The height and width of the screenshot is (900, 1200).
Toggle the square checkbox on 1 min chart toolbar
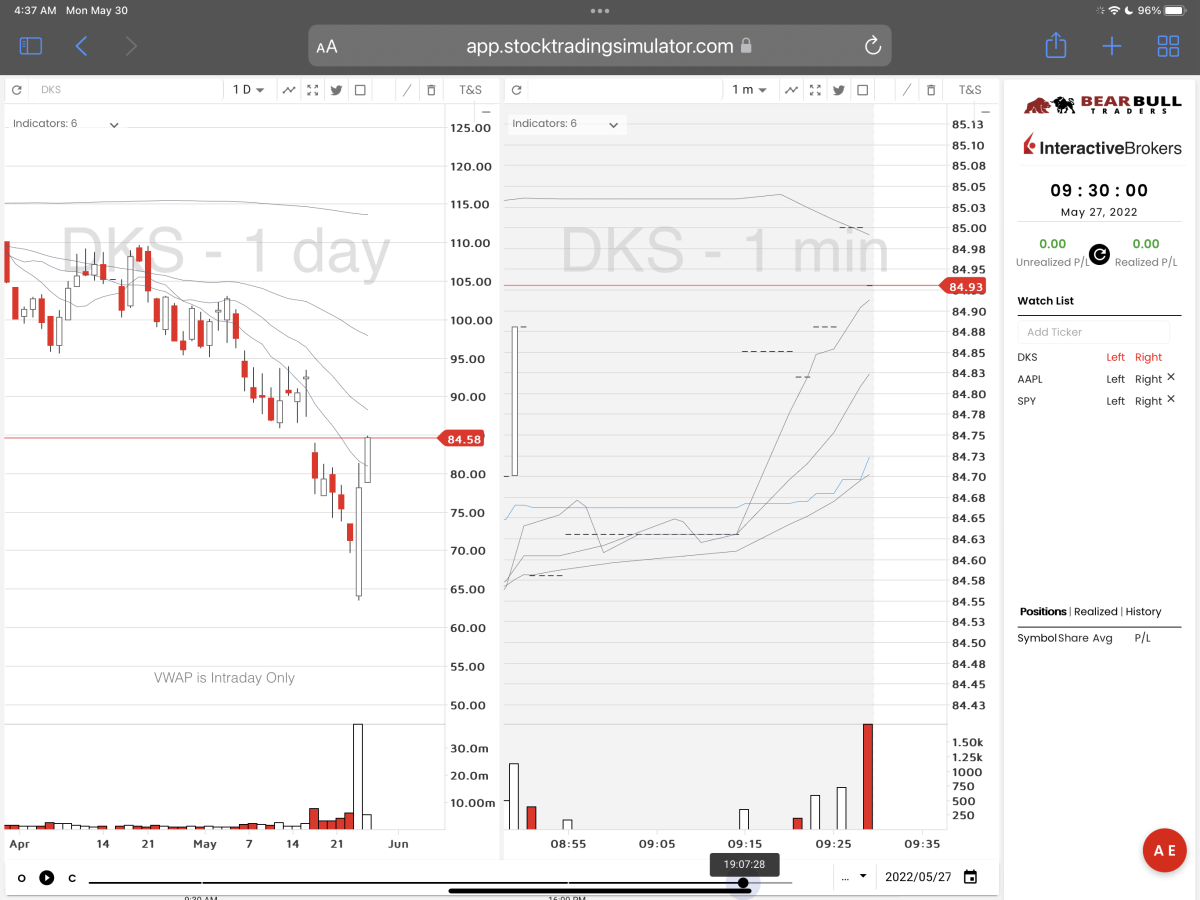tap(862, 90)
